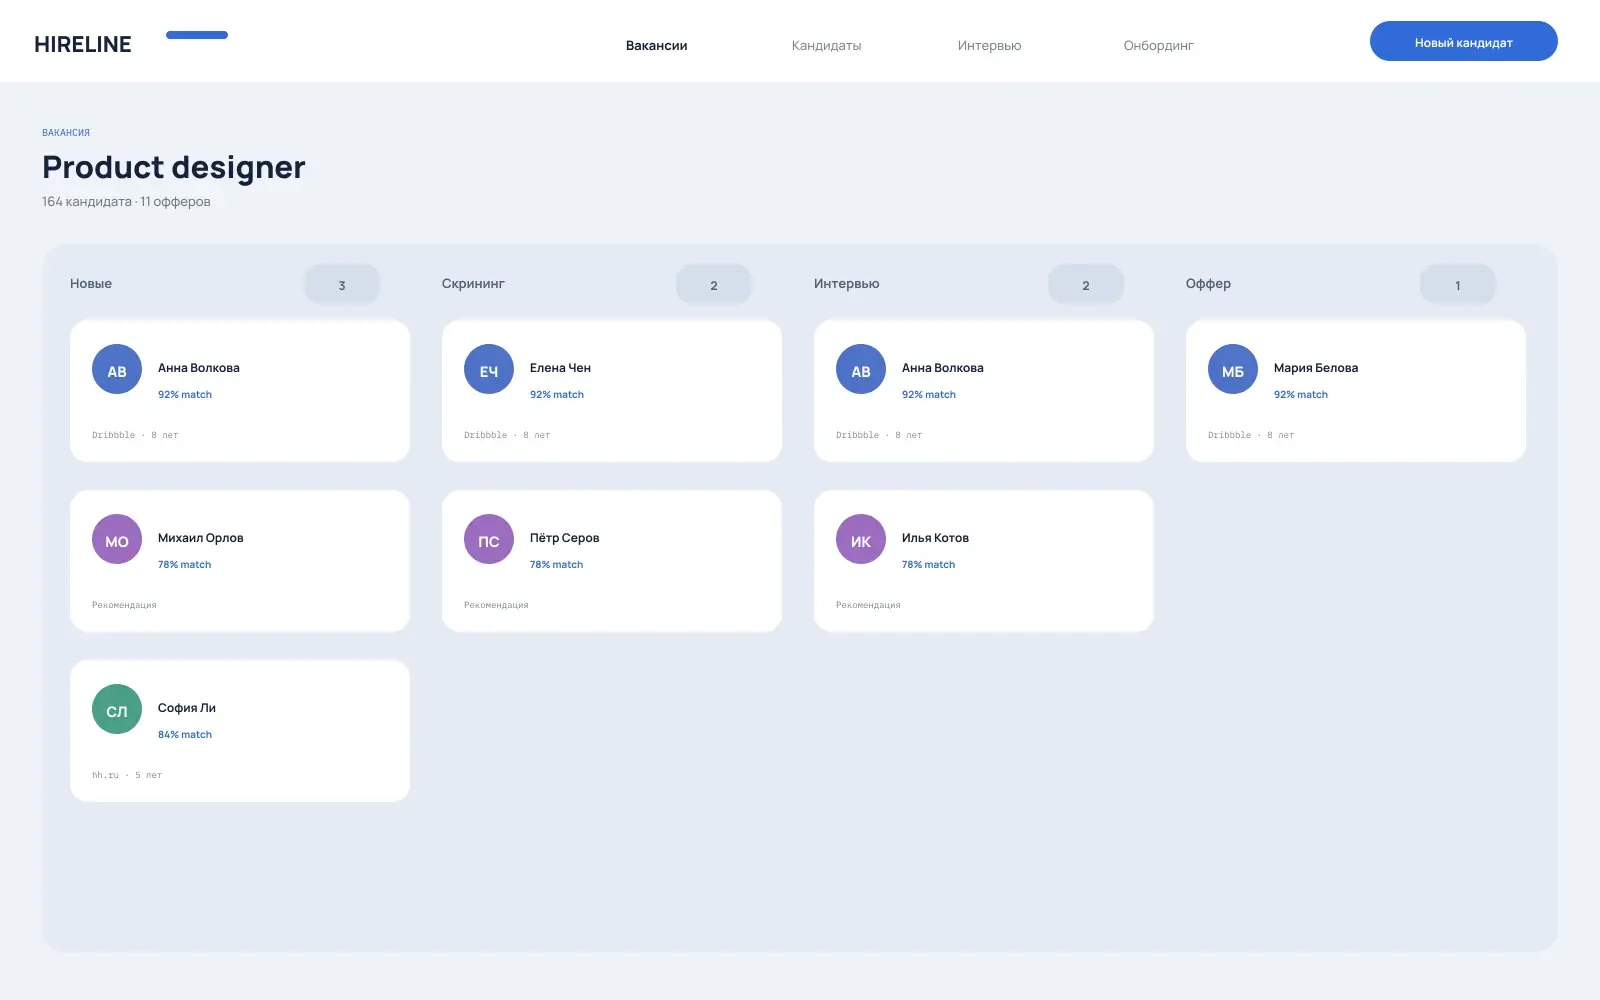Click 92% match on Елена Чен card
Viewport: 1600px width, 1000px height.
(x=557, y=394)
